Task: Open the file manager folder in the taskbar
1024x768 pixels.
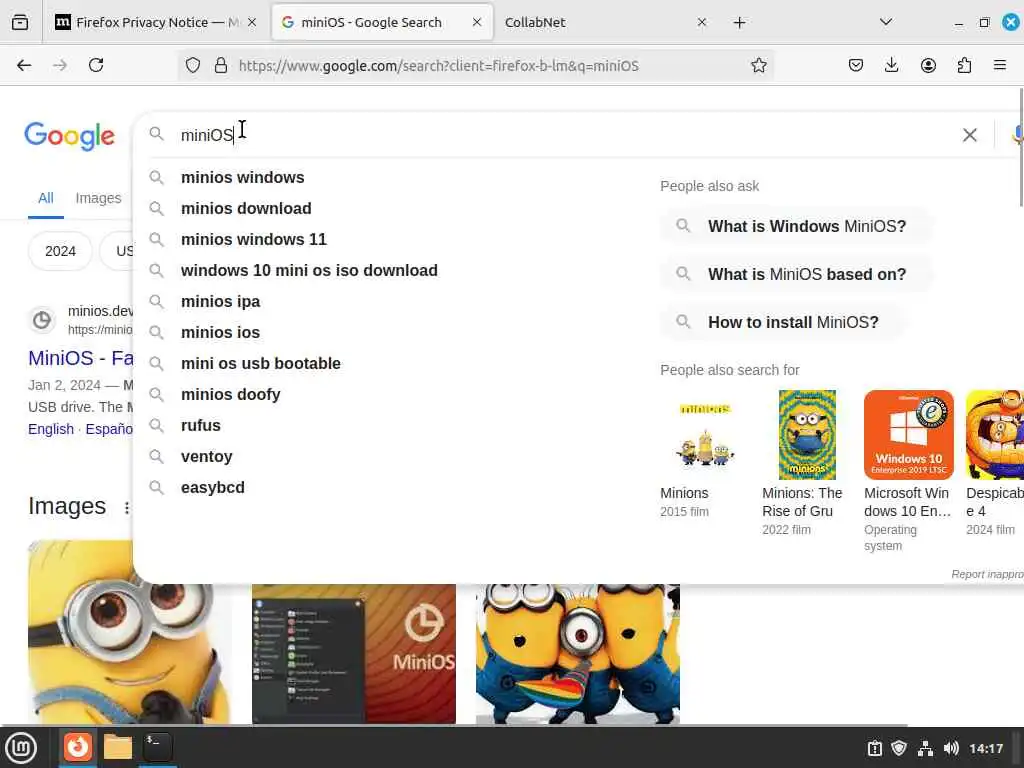Action: point(118,747)
